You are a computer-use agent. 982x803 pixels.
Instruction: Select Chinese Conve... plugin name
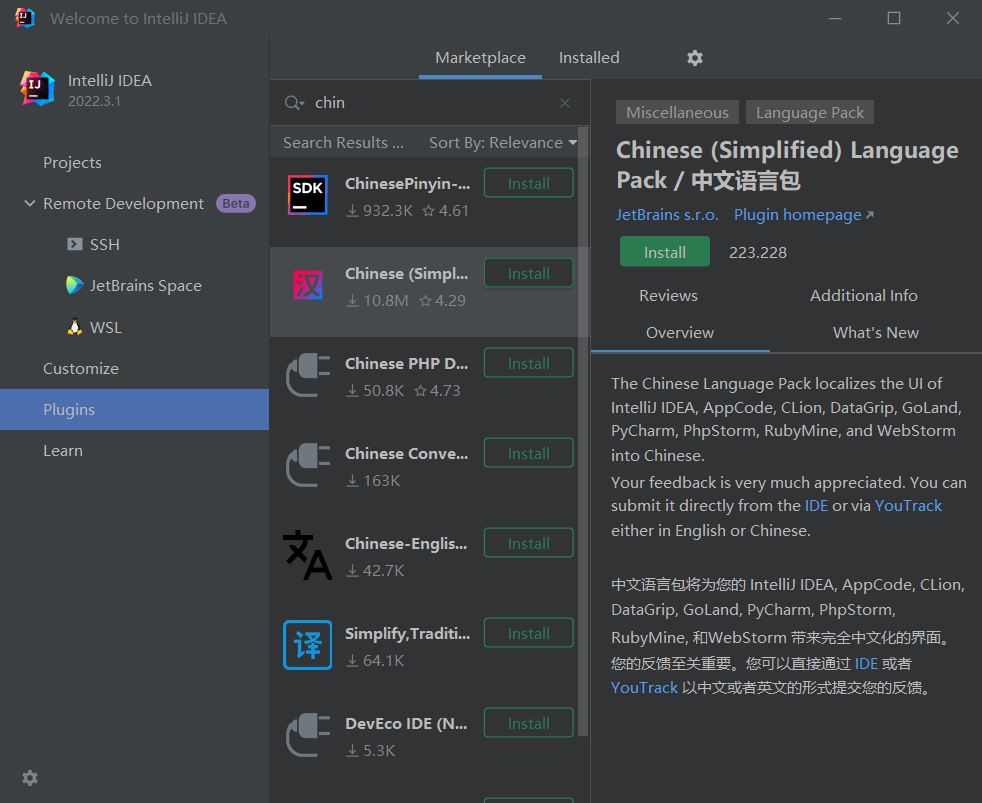(406, 453)
